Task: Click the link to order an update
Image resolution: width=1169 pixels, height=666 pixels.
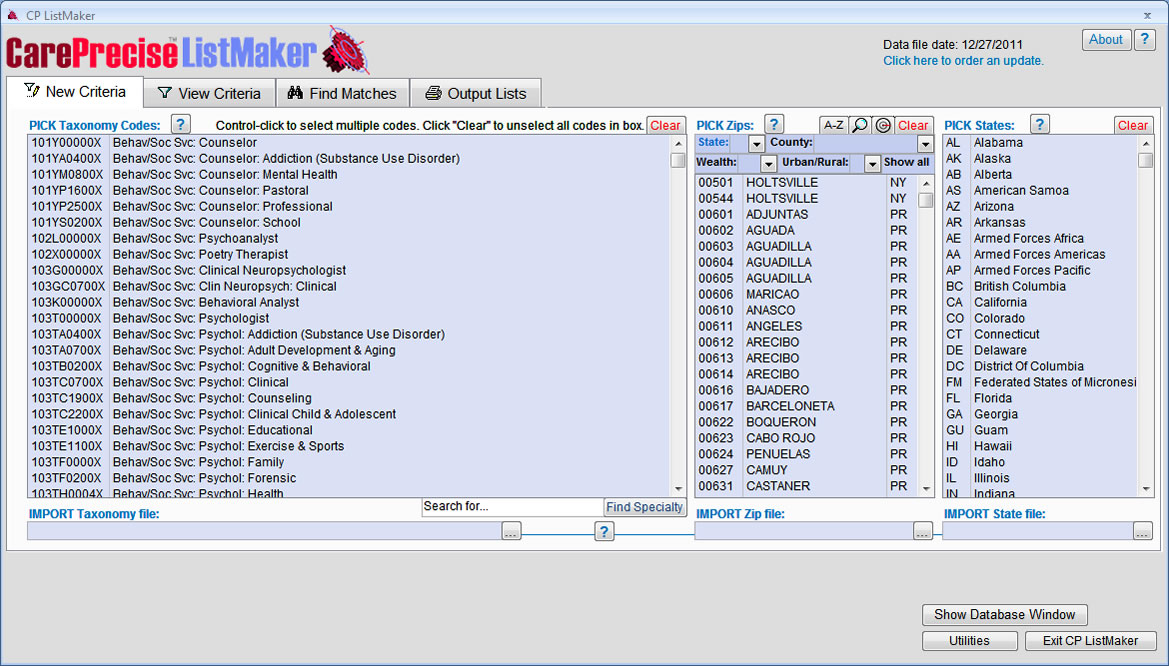Action: tap(963, 61)
